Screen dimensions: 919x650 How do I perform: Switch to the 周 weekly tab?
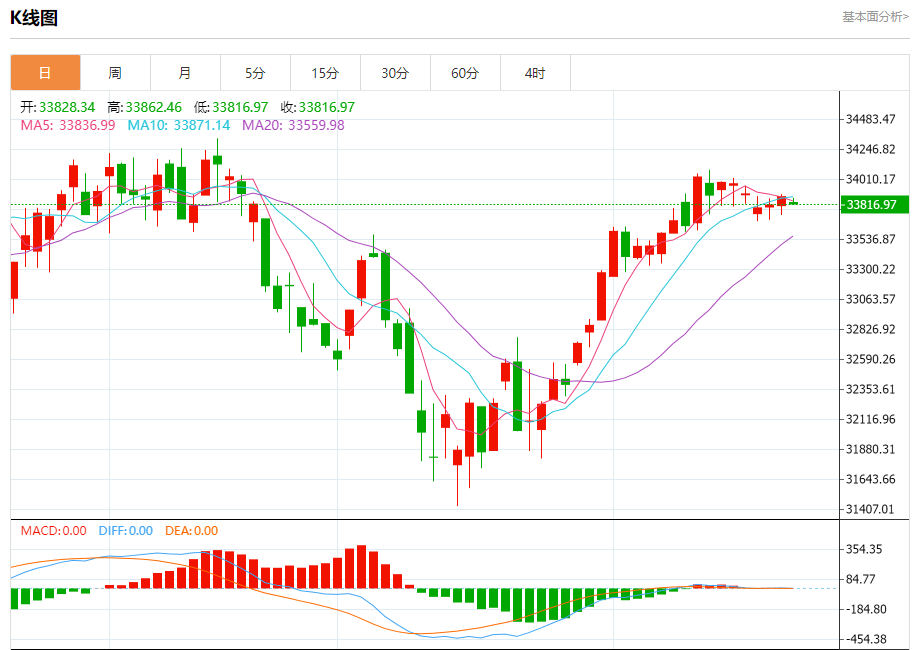pyautogui.click(x=115, y=73)
